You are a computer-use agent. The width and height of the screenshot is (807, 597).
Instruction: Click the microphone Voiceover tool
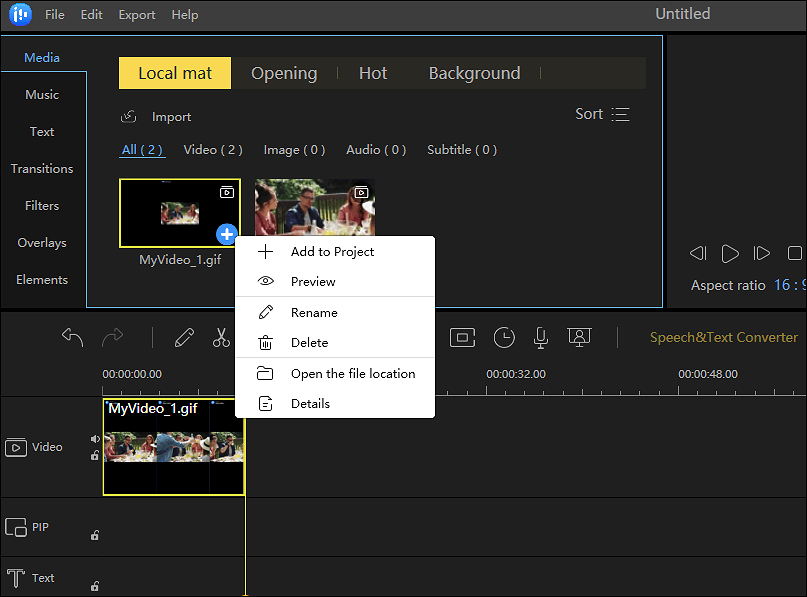(x=541, y=338)
